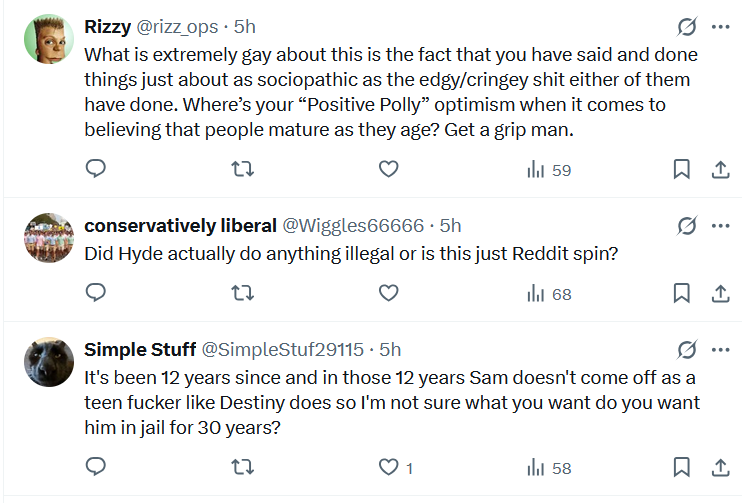742x503 pixels.
Task: Like Rizzy's post
Action: [x=389, y=170]
